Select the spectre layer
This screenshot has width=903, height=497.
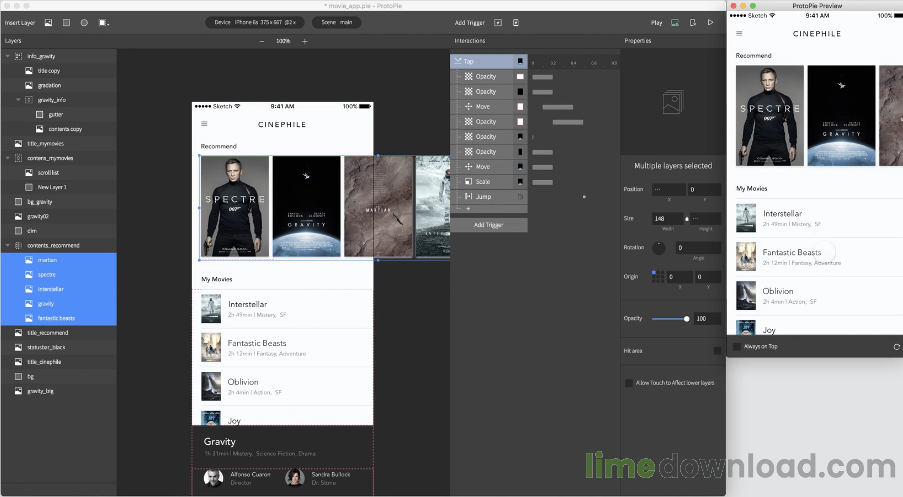[58, 275]
